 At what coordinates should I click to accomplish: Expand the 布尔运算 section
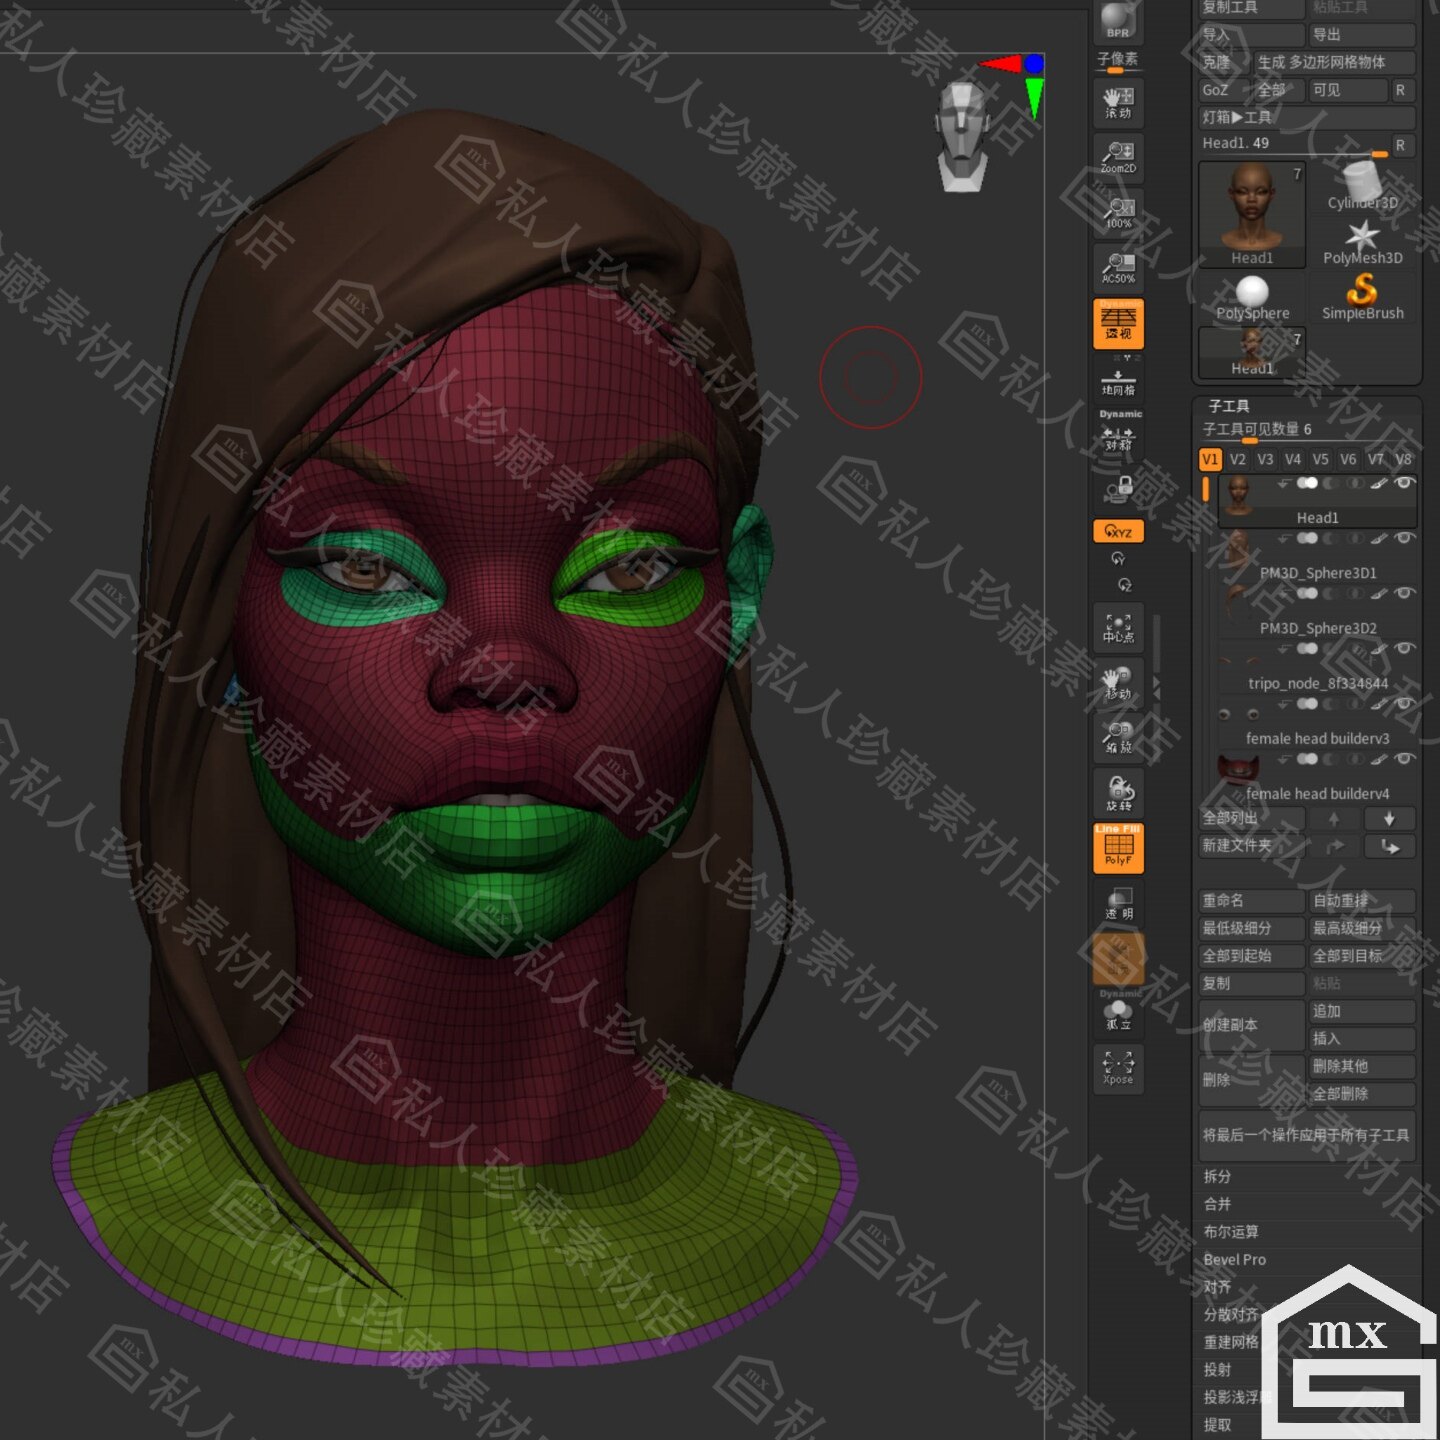click(x=1231, y=1232)
